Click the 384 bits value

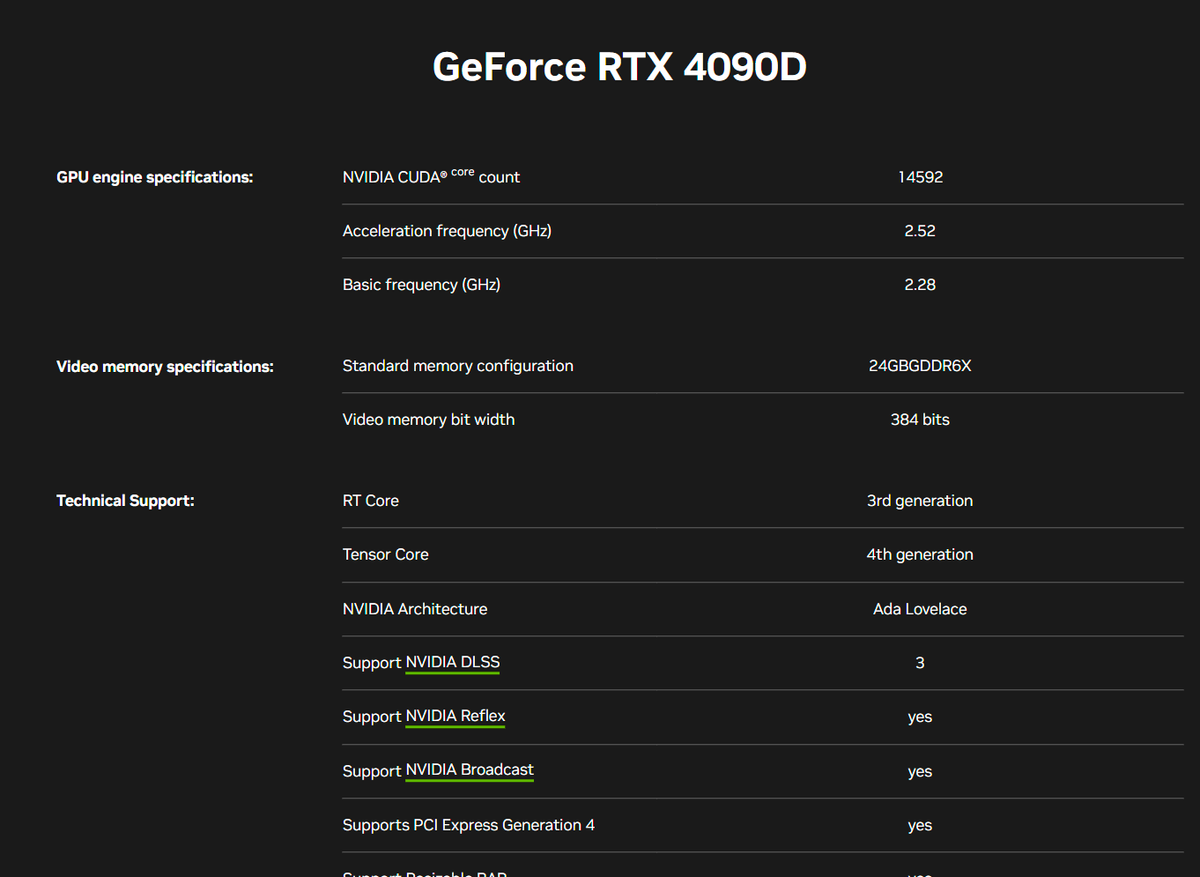coord(919,419)
